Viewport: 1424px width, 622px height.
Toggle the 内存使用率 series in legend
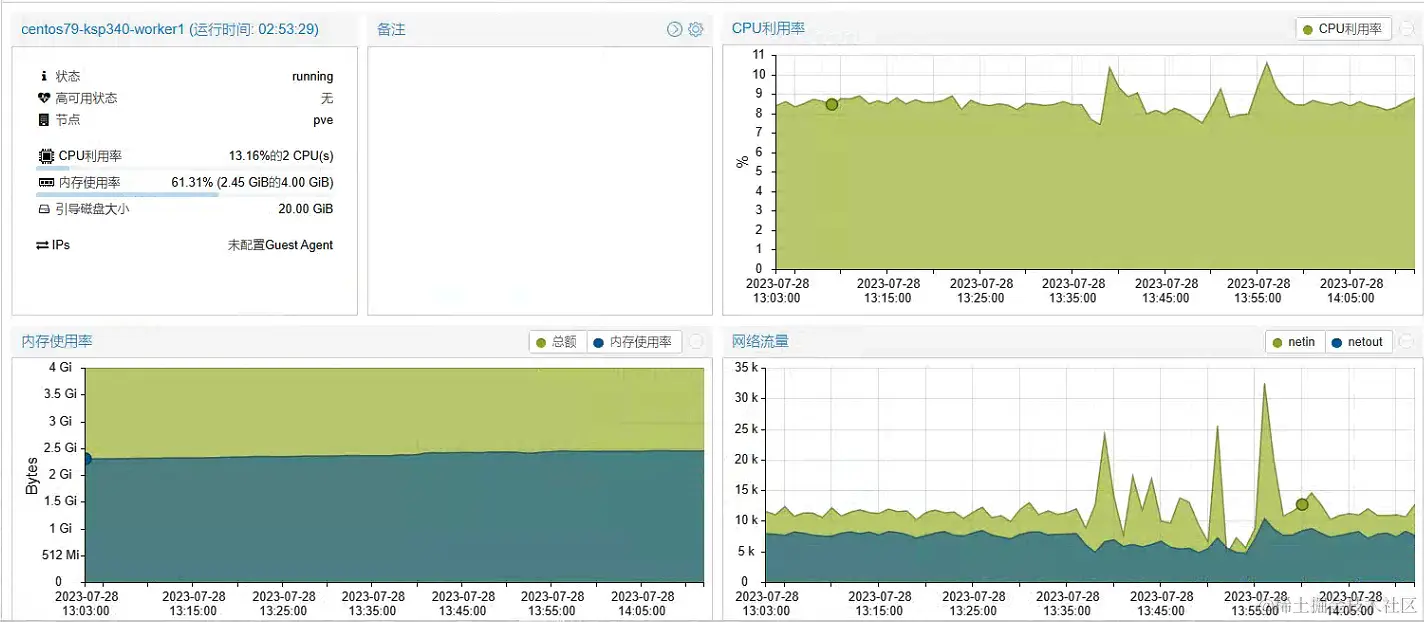(x=633, y=342)
